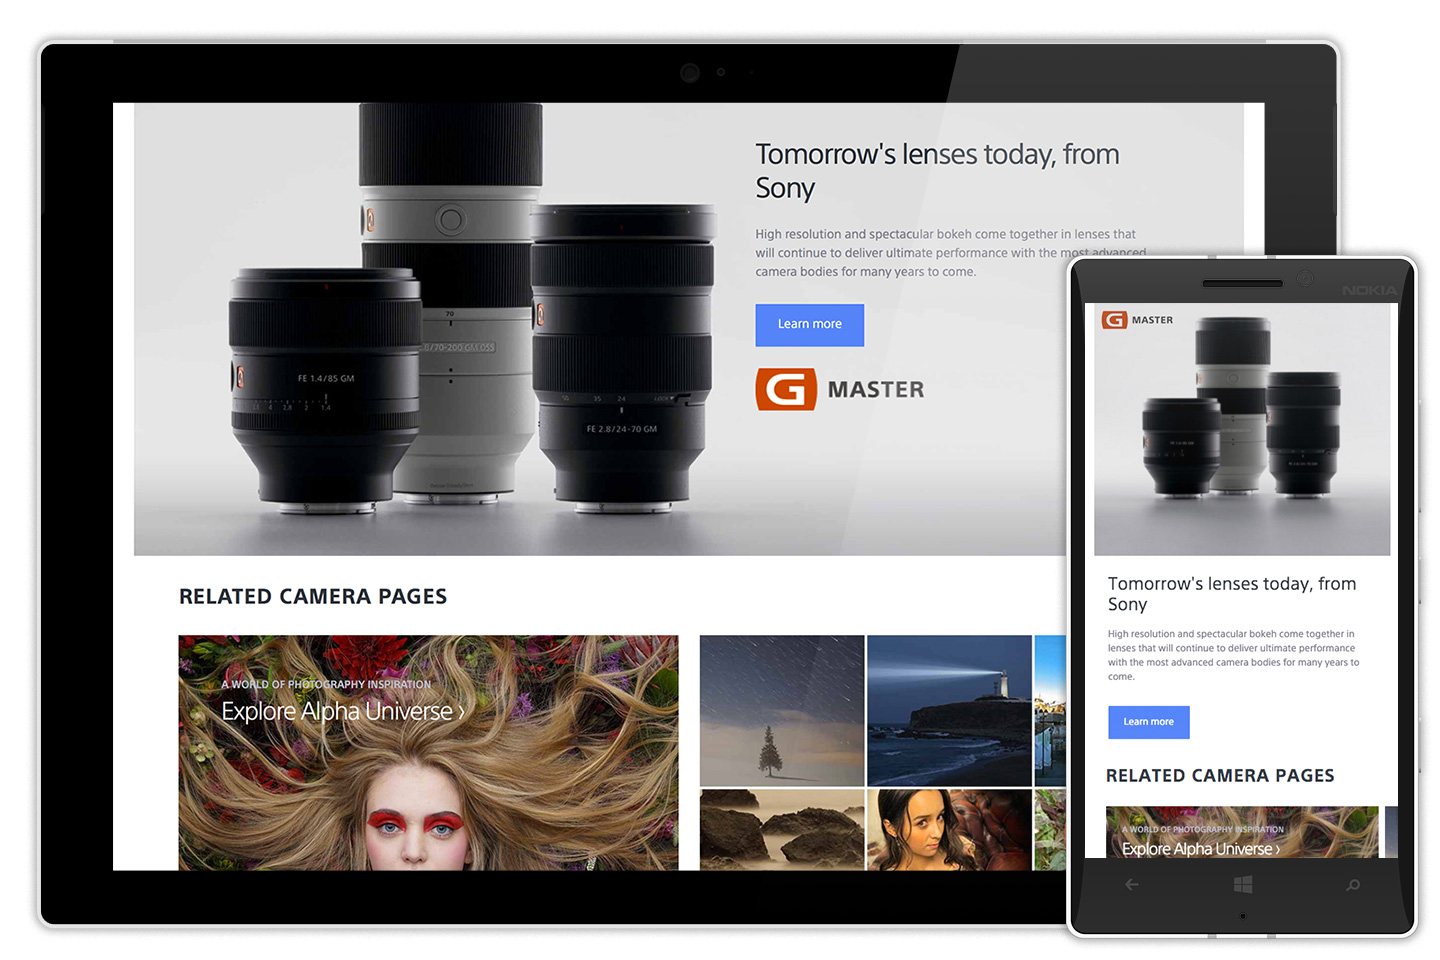Click the Learn more button on the tablet
Image resolution: width=1440 pixels, height=960 pixels.
[x=809, y=325]
